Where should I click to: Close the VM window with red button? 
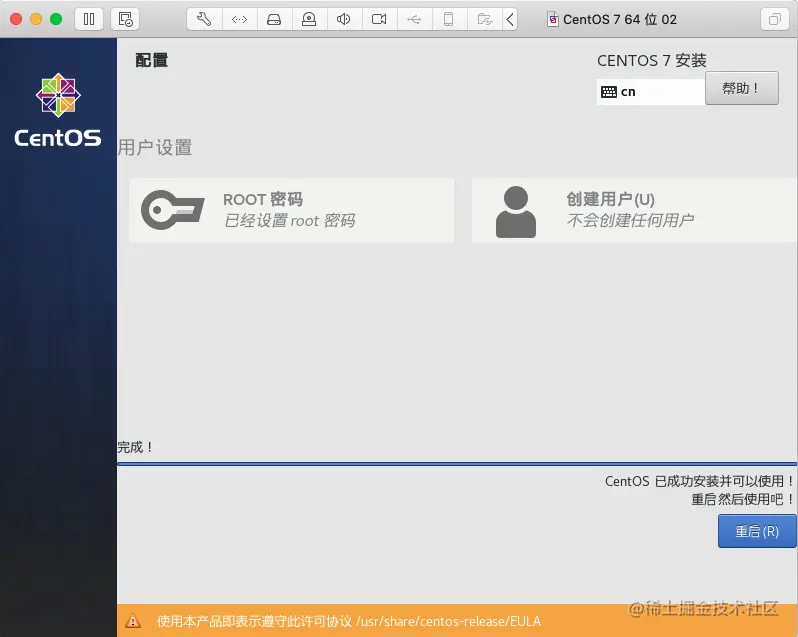tap(16, 19)
